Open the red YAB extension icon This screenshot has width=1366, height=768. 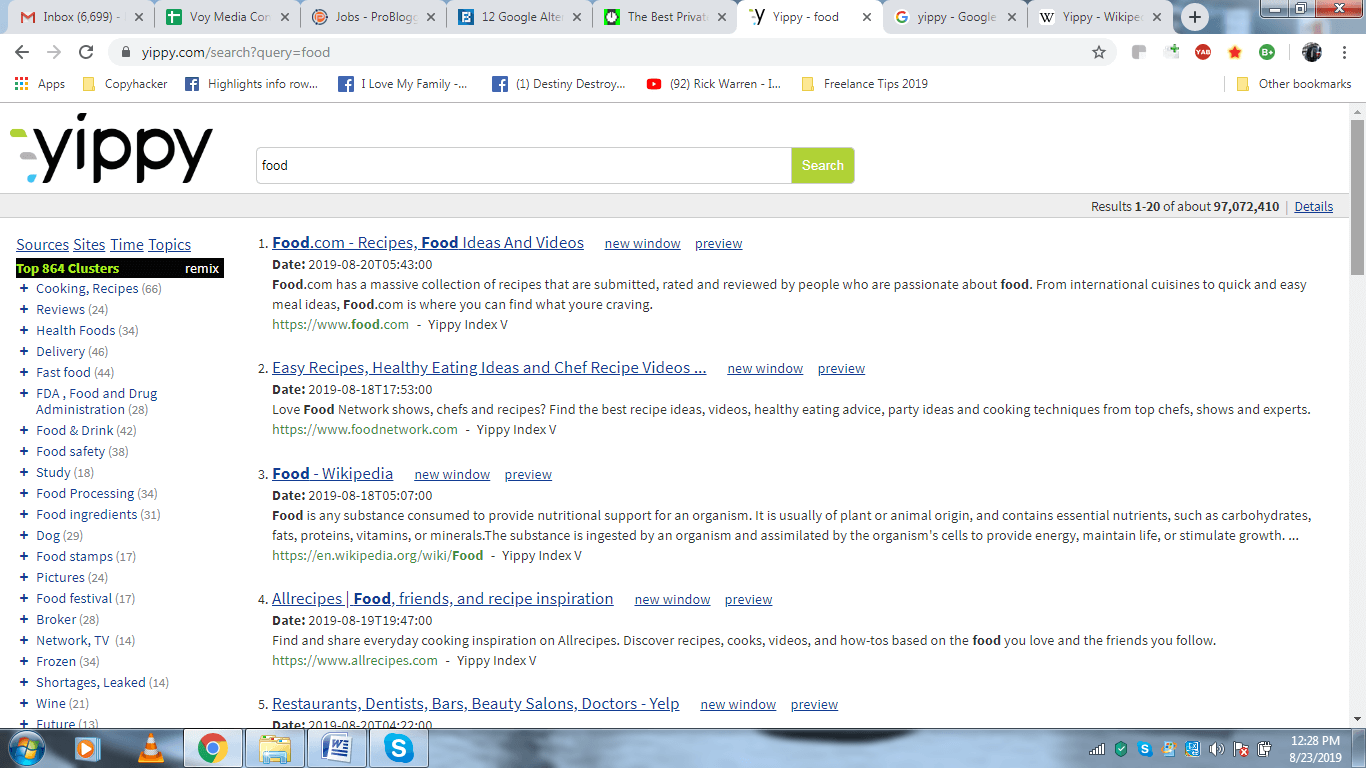[x=1203, y=52]
